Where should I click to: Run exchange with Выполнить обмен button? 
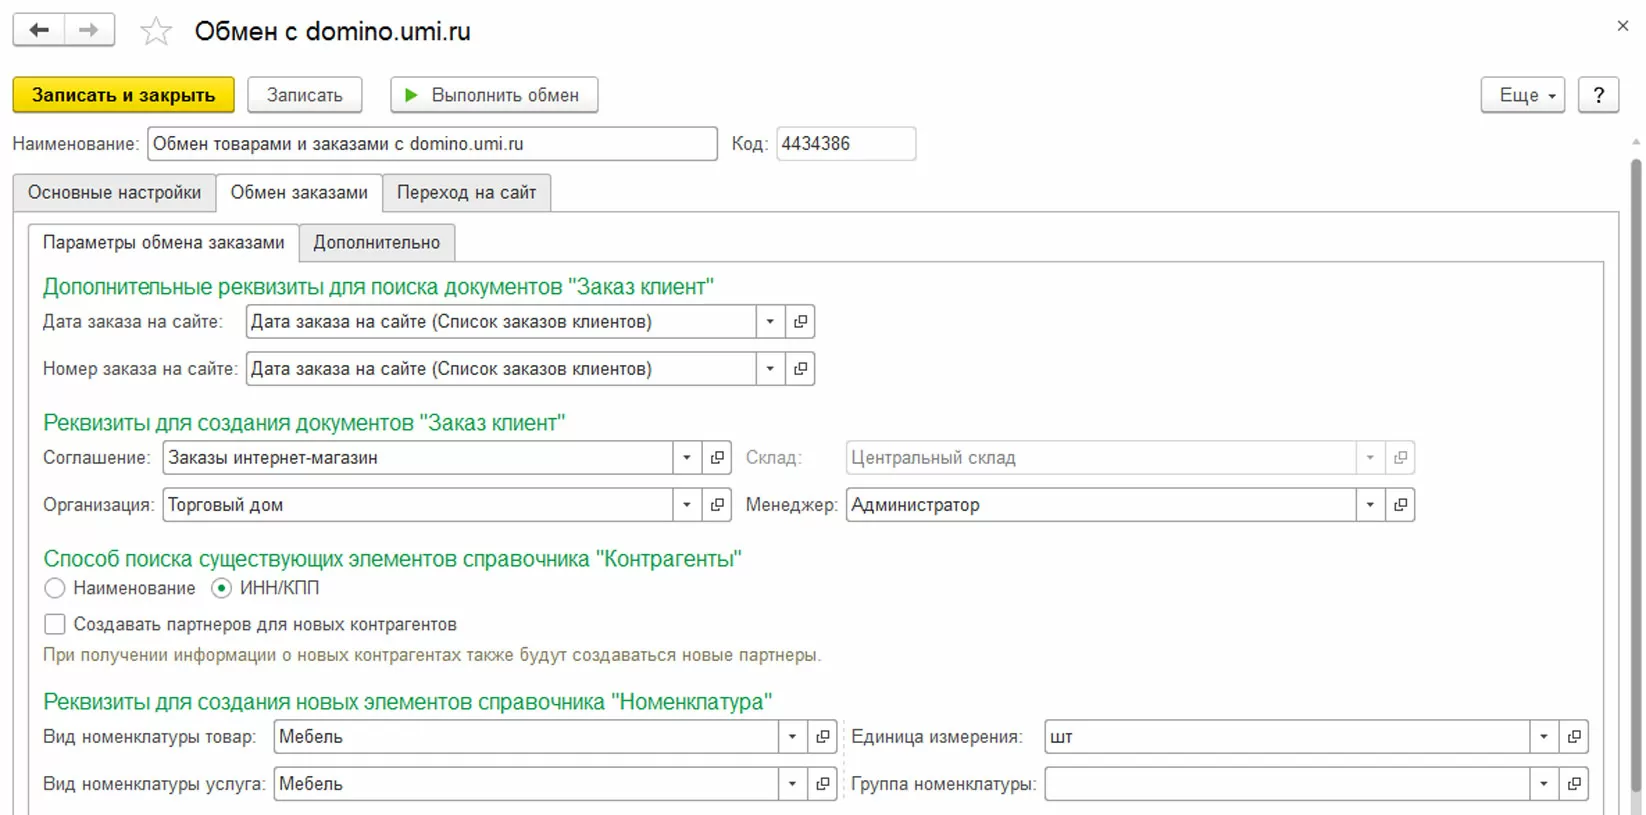[x=494, y=95]
